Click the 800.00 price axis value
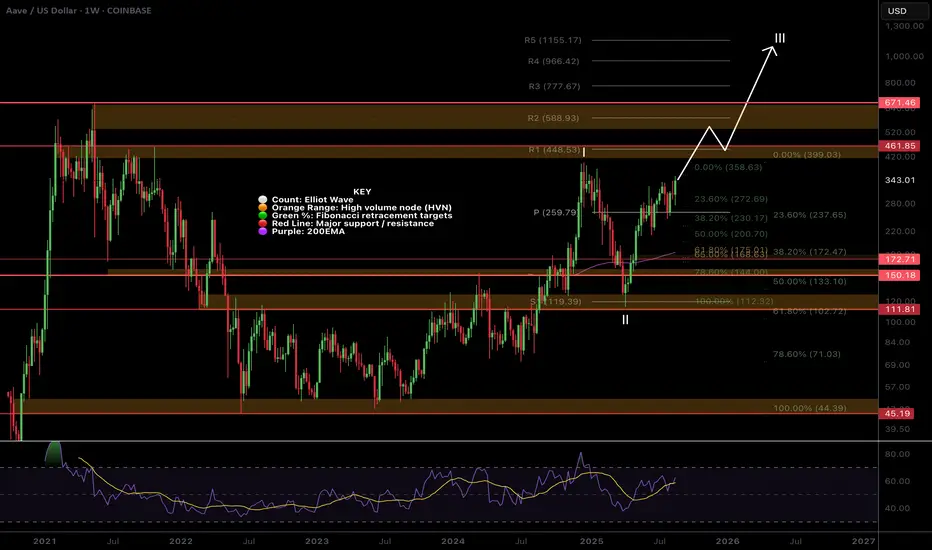 (899, 83)
